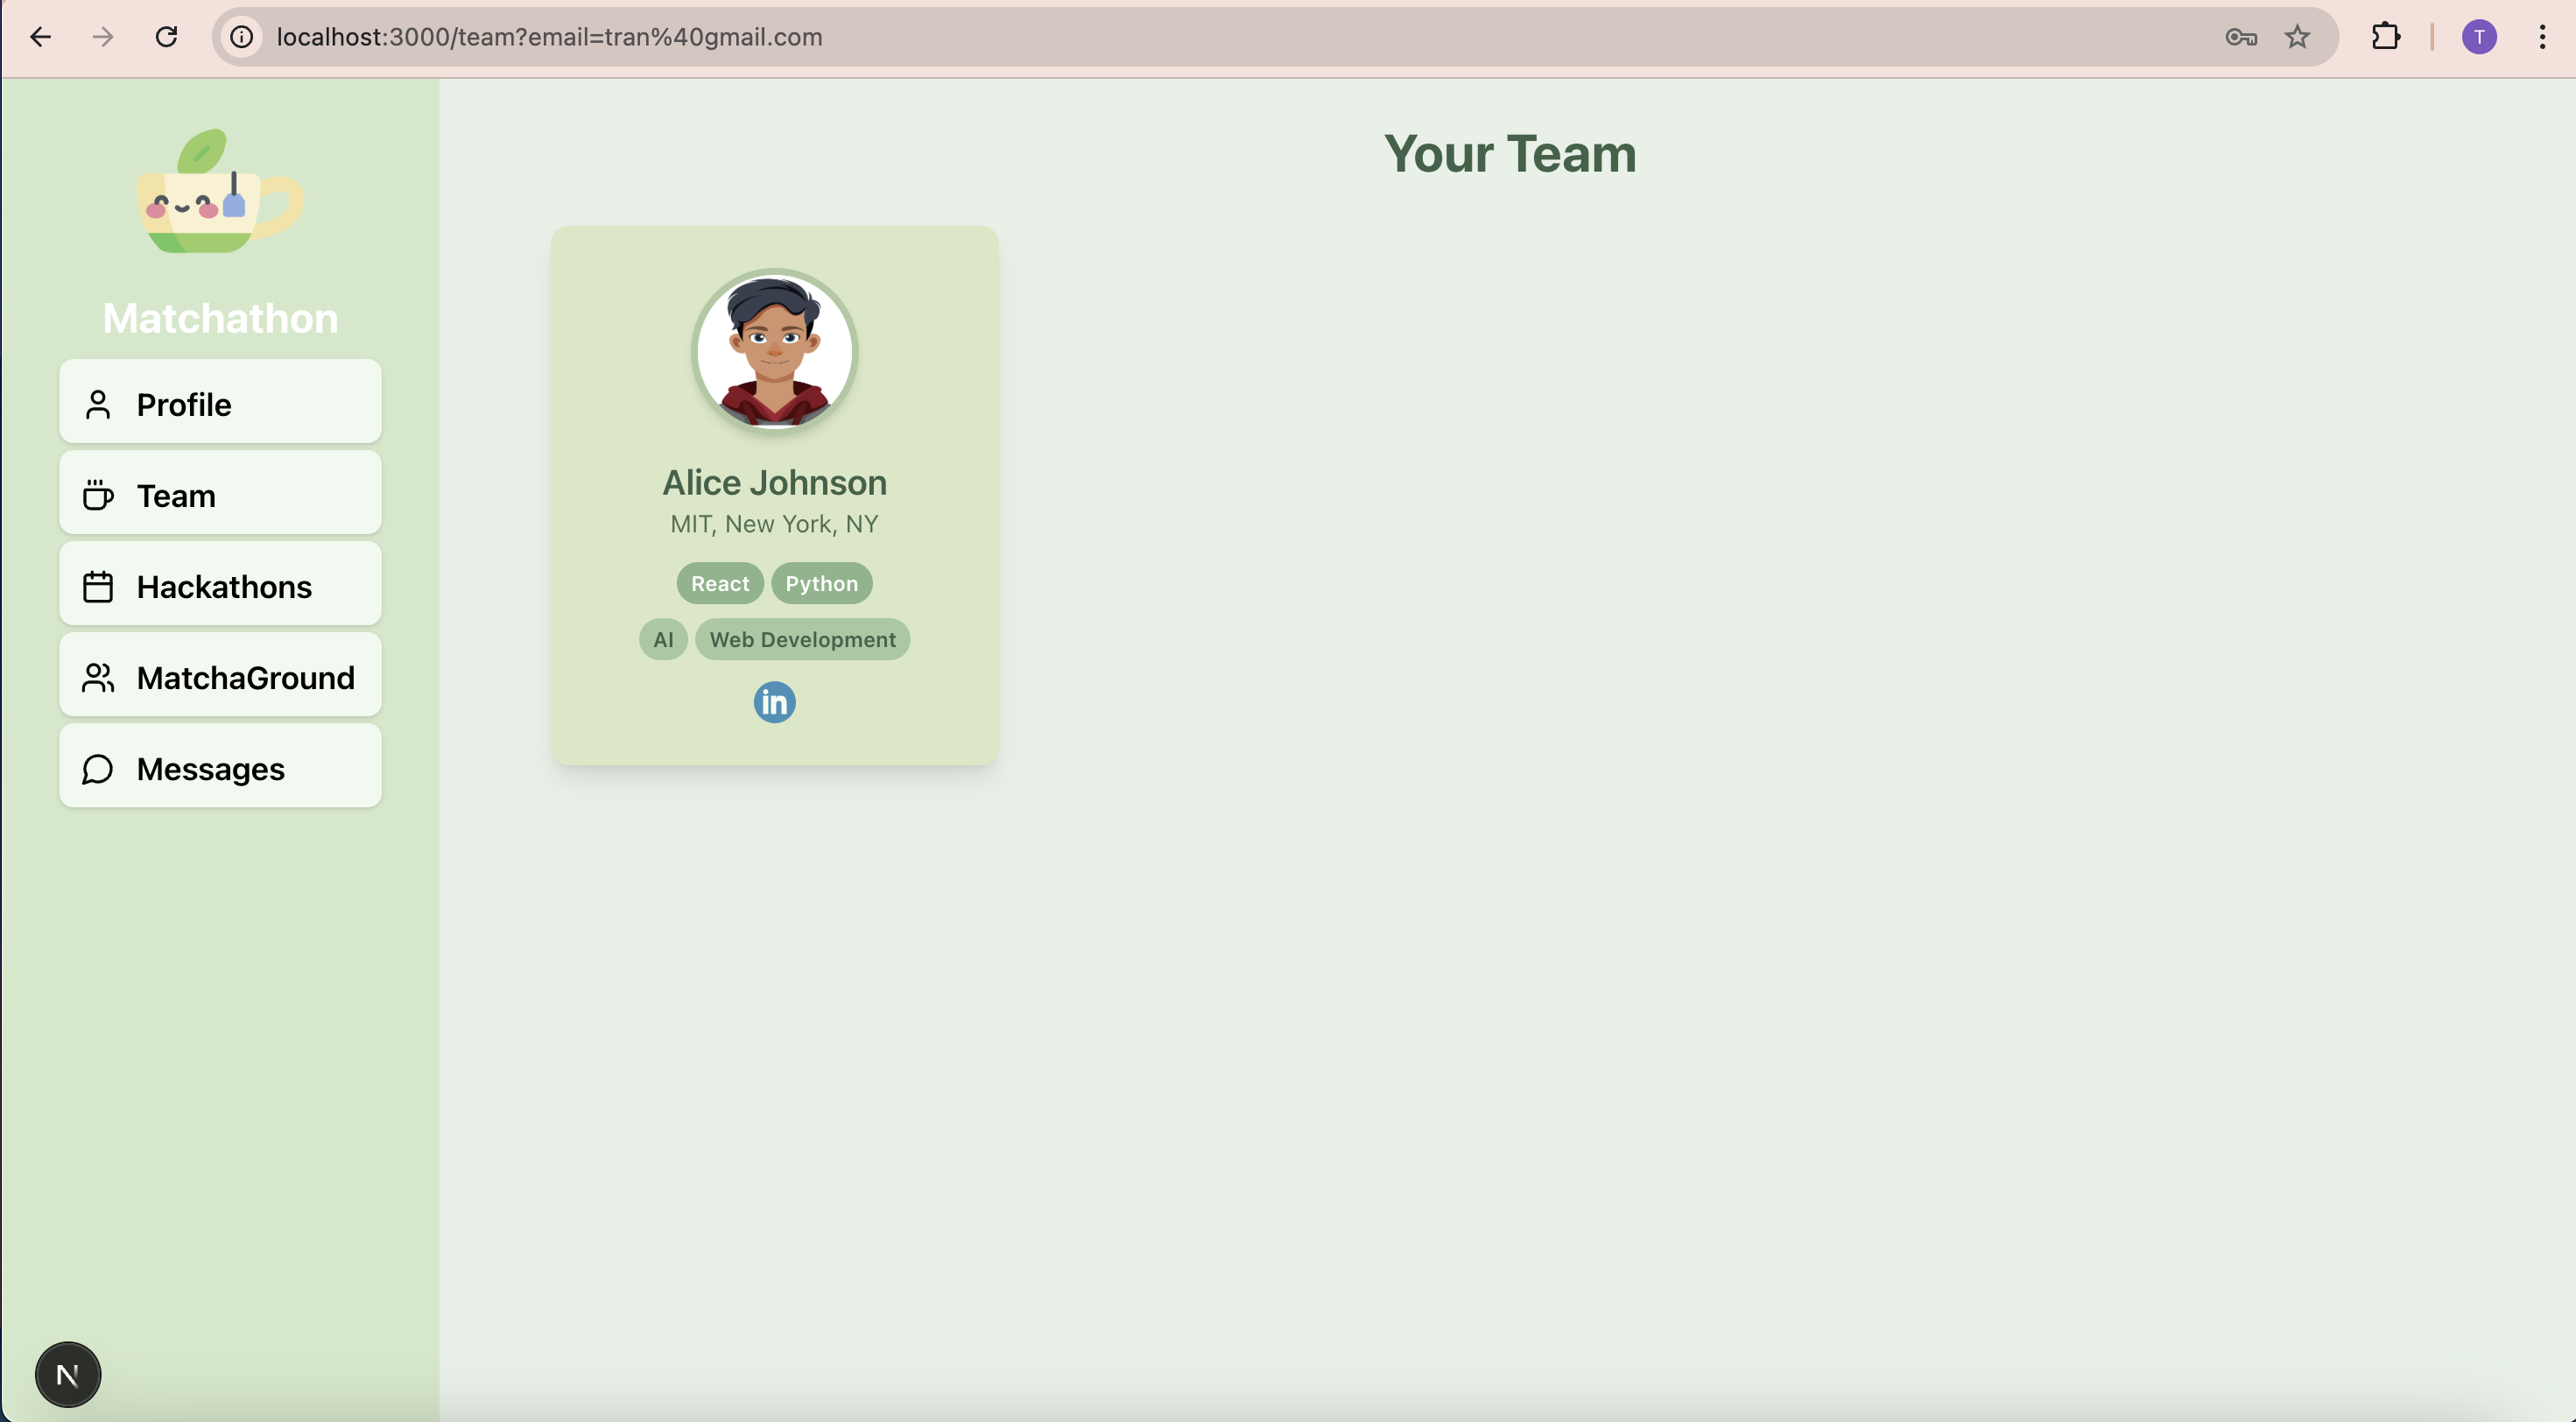This screenshot has height=1422, width=2576.
Task: Go to Hackathons page
Action: tap(220, 585)
